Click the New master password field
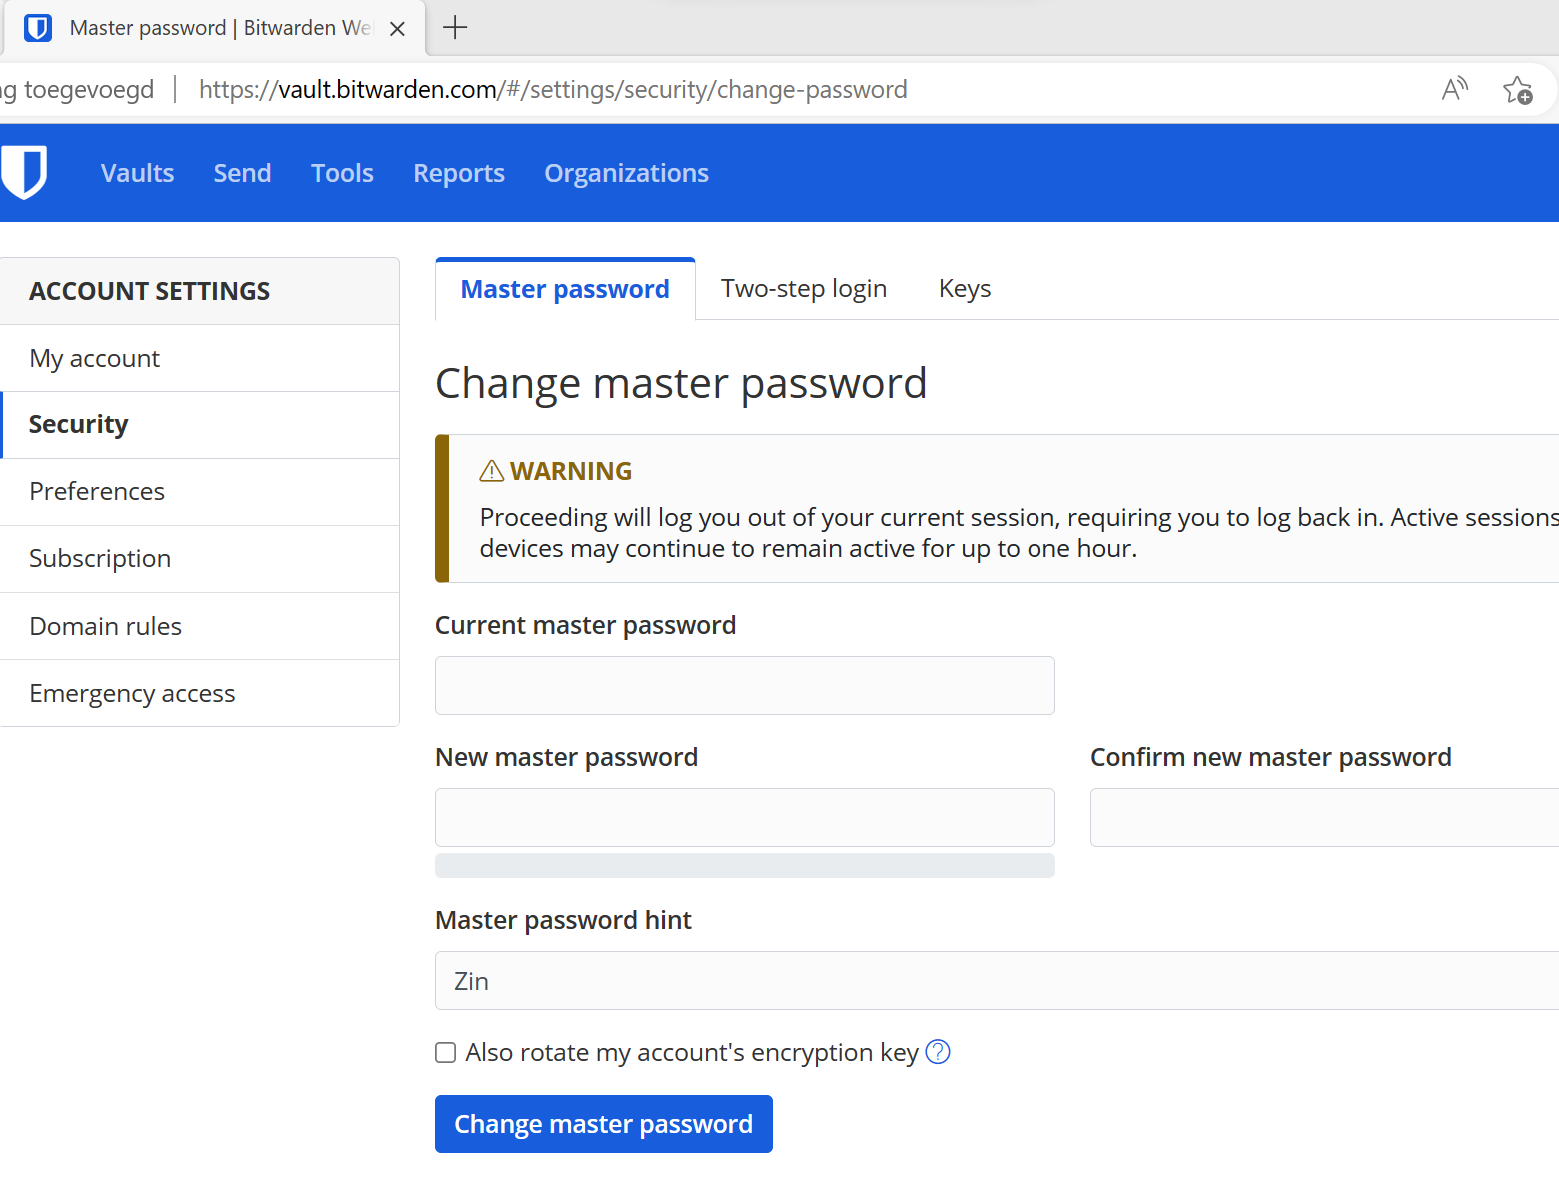 pyautogui.click(x=744, y=817)
